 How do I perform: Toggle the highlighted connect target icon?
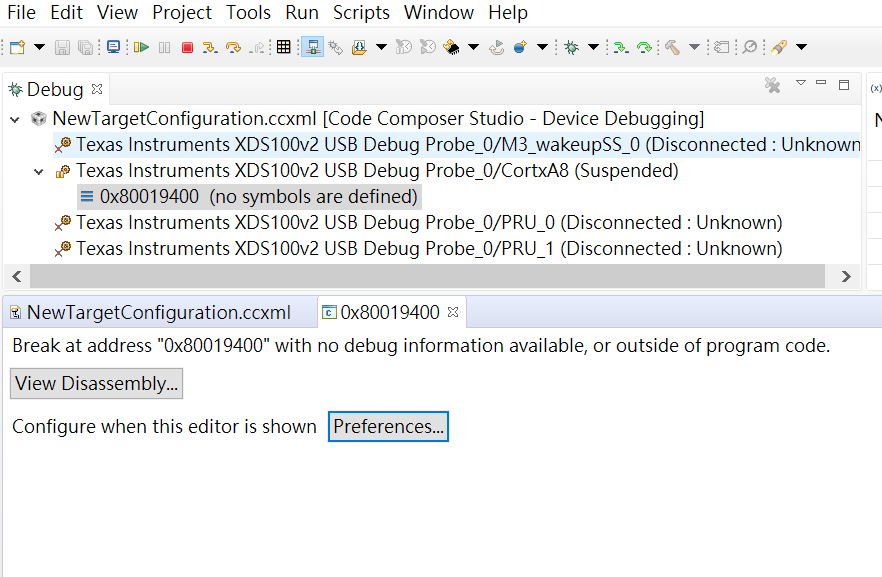coord(312,47)
